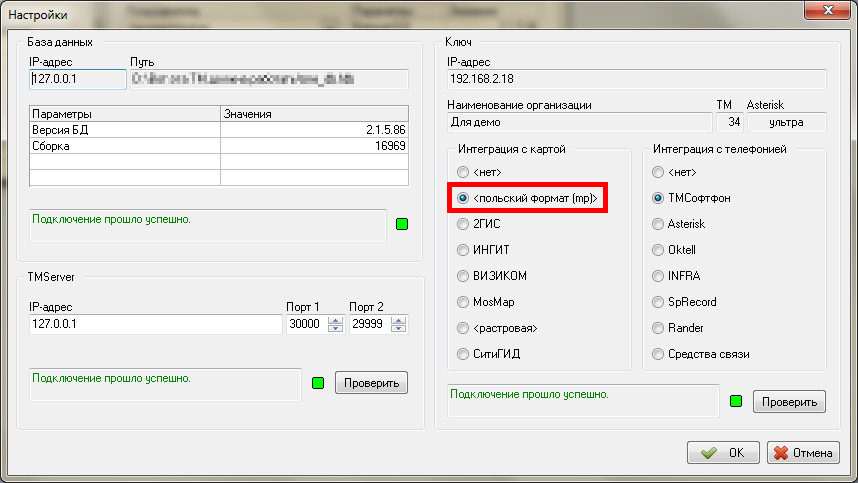
Task: Click the green database connection status indicator
Action: 402,224
